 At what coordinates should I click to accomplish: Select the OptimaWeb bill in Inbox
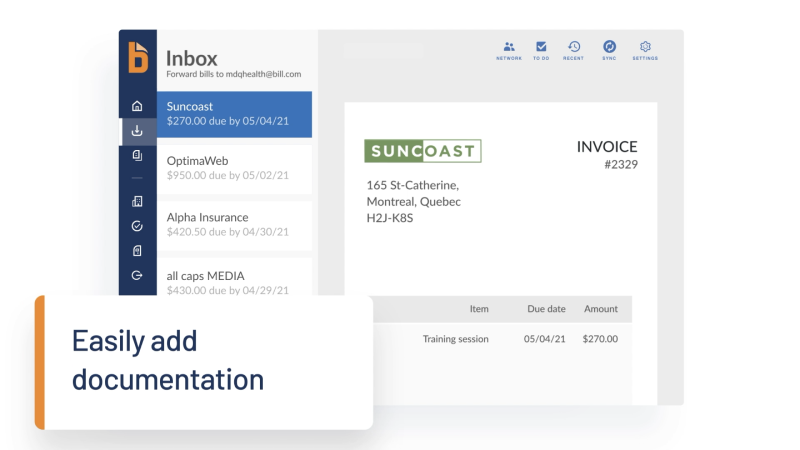[x=234, y=169]
